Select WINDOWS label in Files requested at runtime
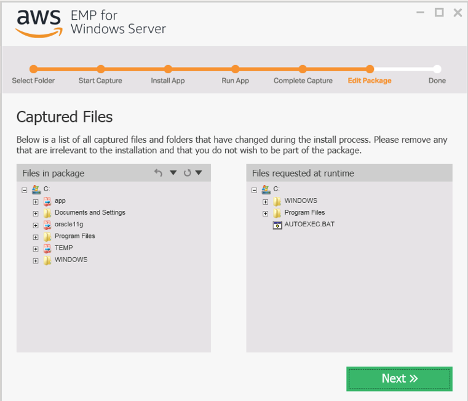This screenshot has height=401, width=468. point(301,201)
